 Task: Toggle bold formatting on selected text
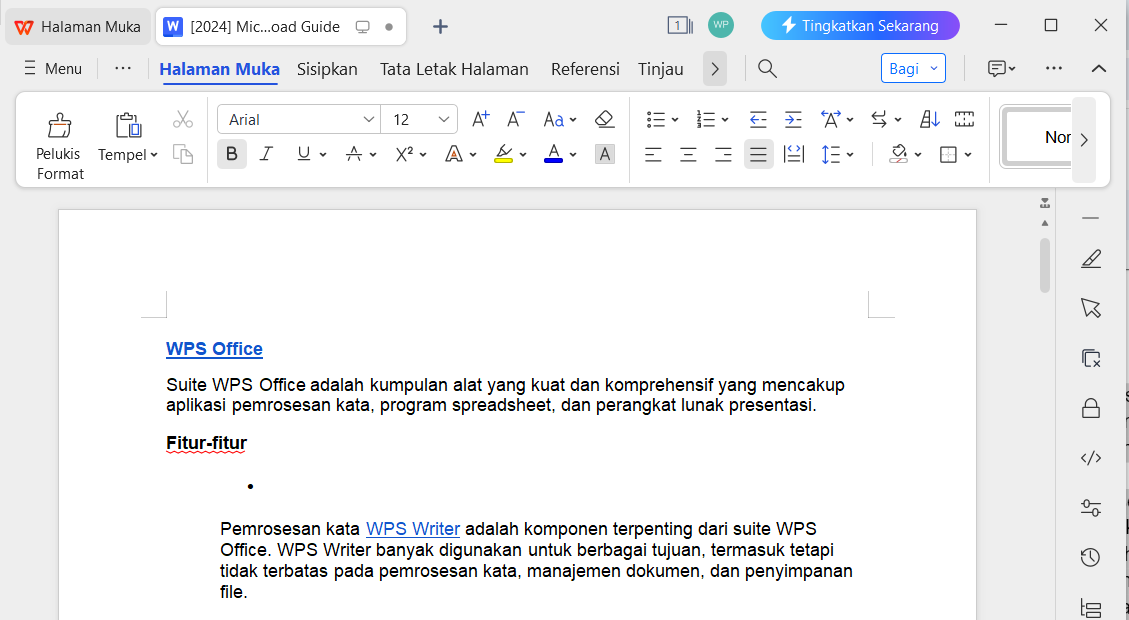click(x=231, y=154)
